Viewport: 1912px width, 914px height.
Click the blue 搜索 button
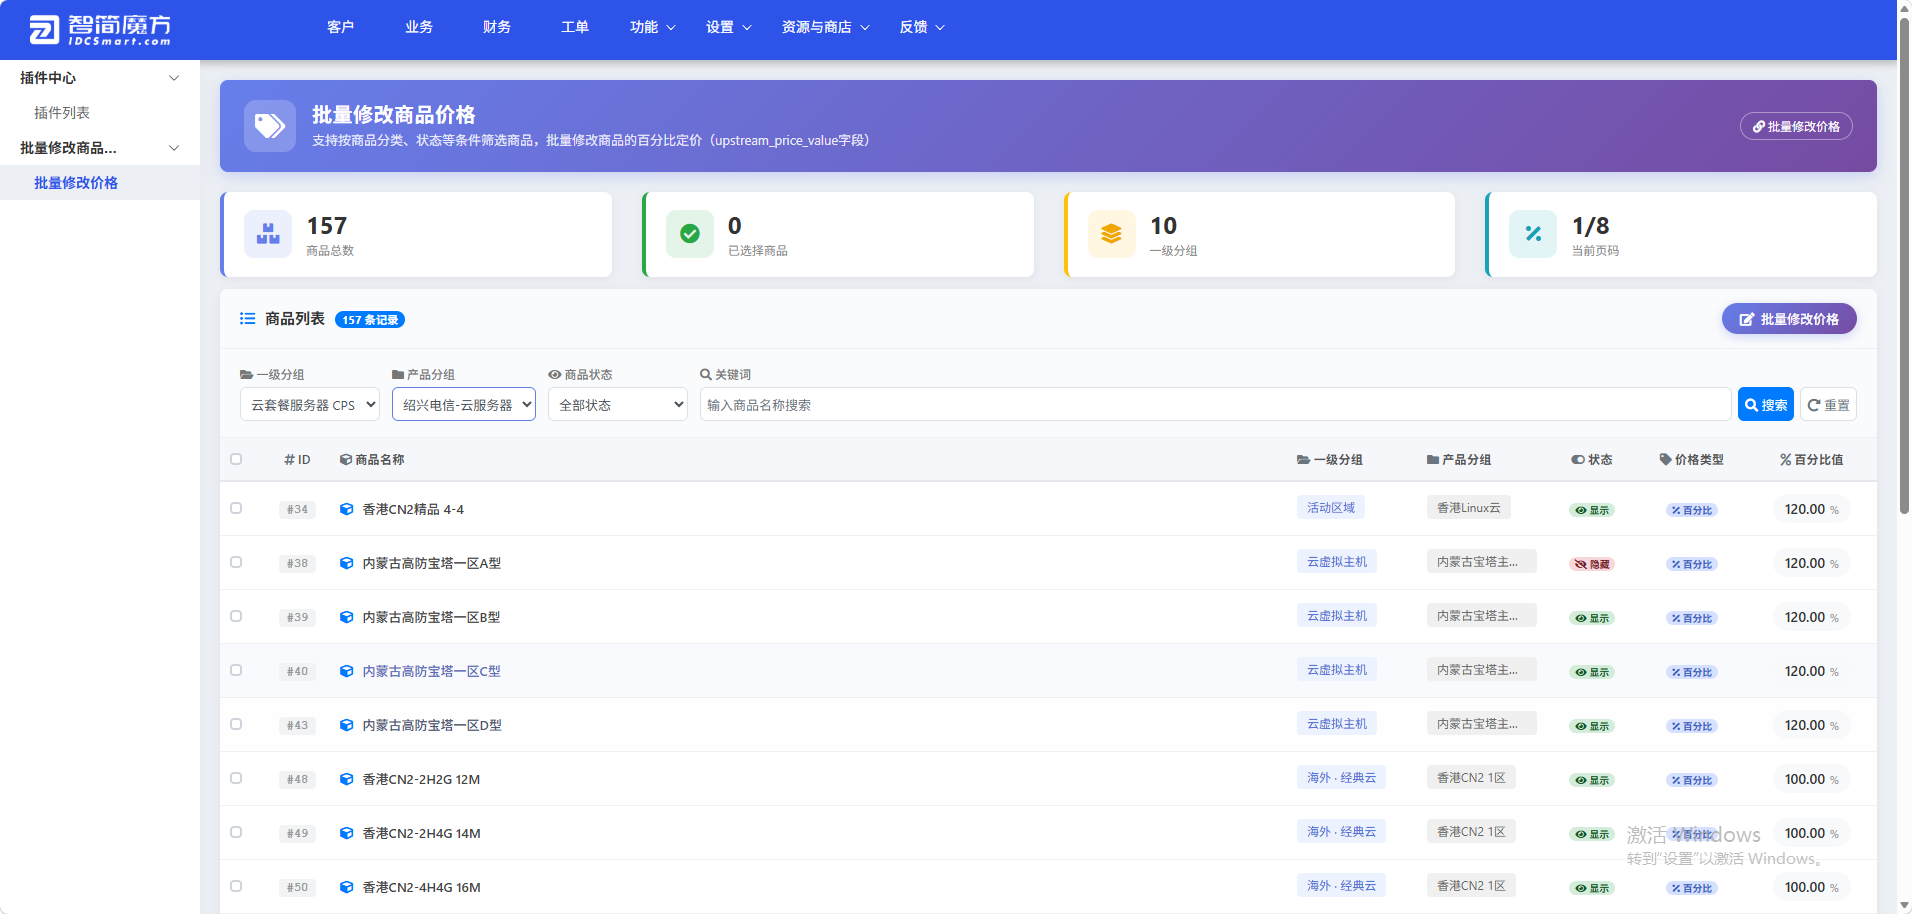[1766, 404]
